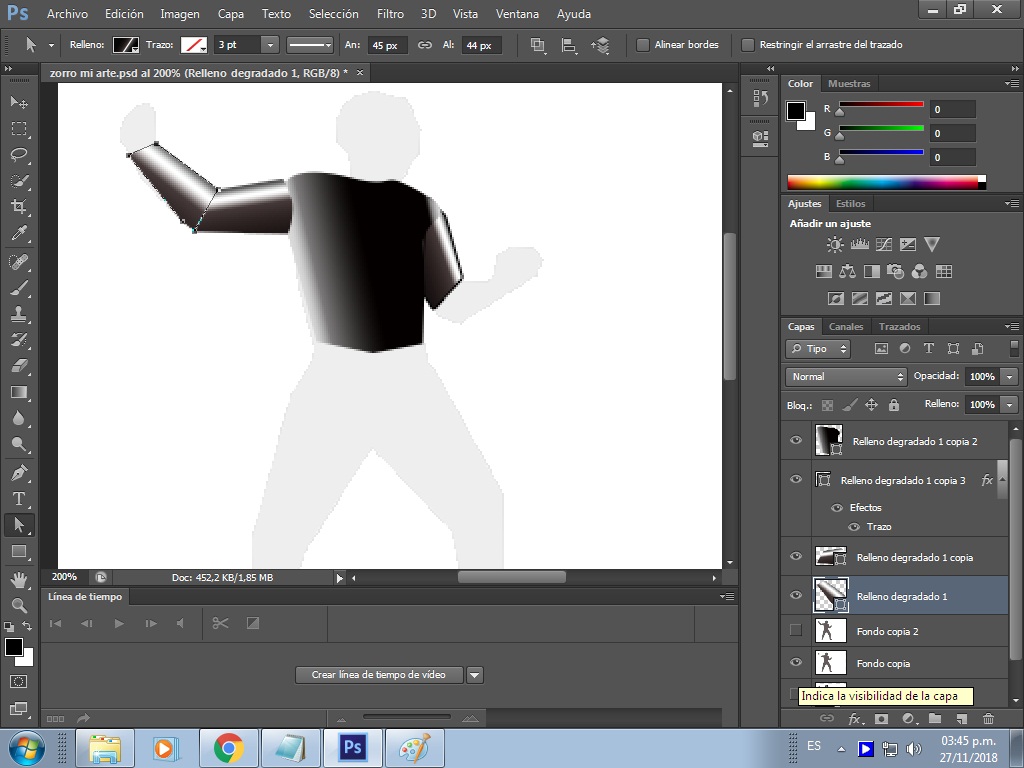Select the Eraser tool
The height and width of the screenshot is (768, 1024).
pyautogui.click(x=19, y=366)
